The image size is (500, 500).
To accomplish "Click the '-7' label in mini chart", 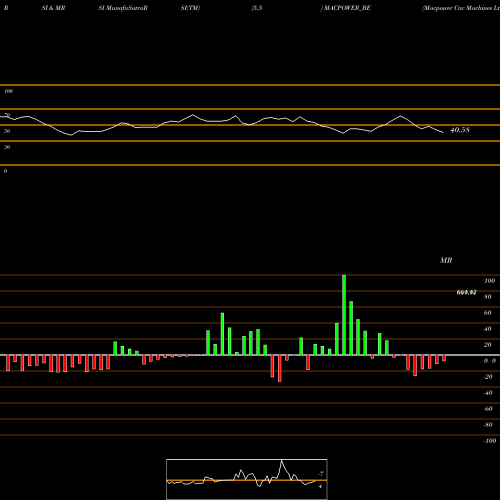I will (321, 474).
